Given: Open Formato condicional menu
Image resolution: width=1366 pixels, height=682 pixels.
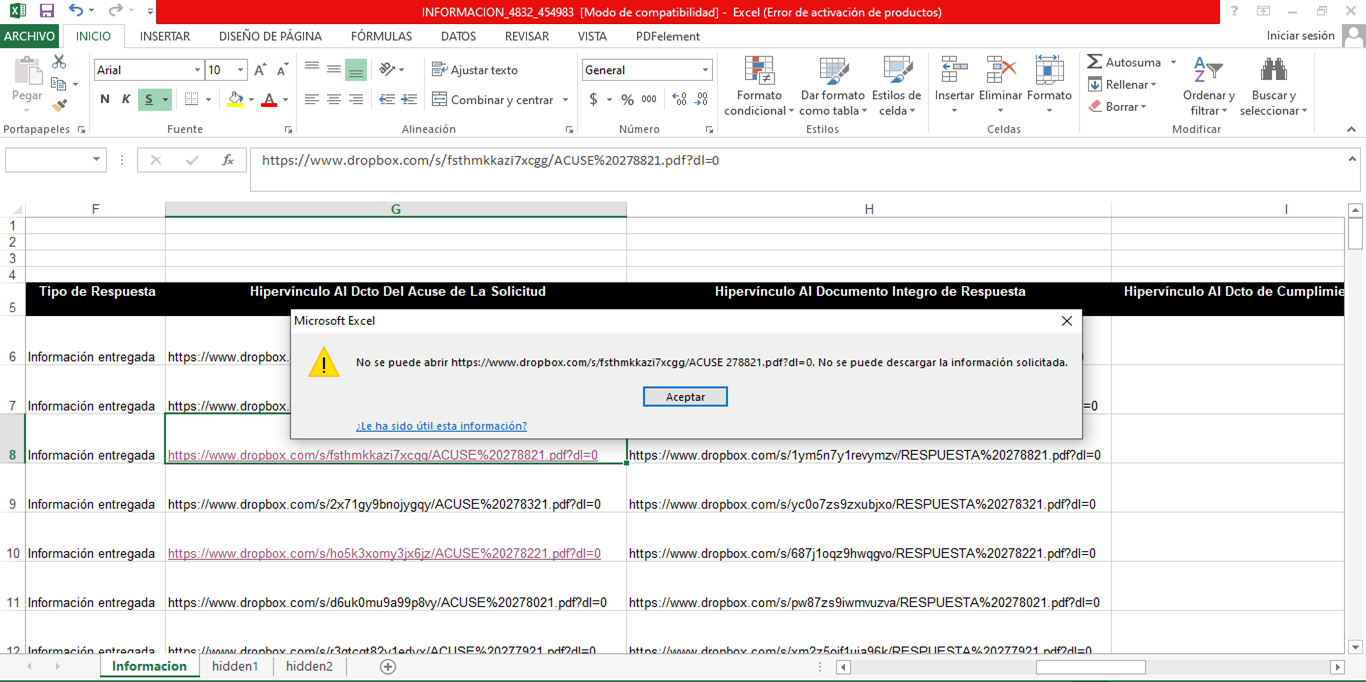Looking at the screenshot, I should [x=759, y=86].
